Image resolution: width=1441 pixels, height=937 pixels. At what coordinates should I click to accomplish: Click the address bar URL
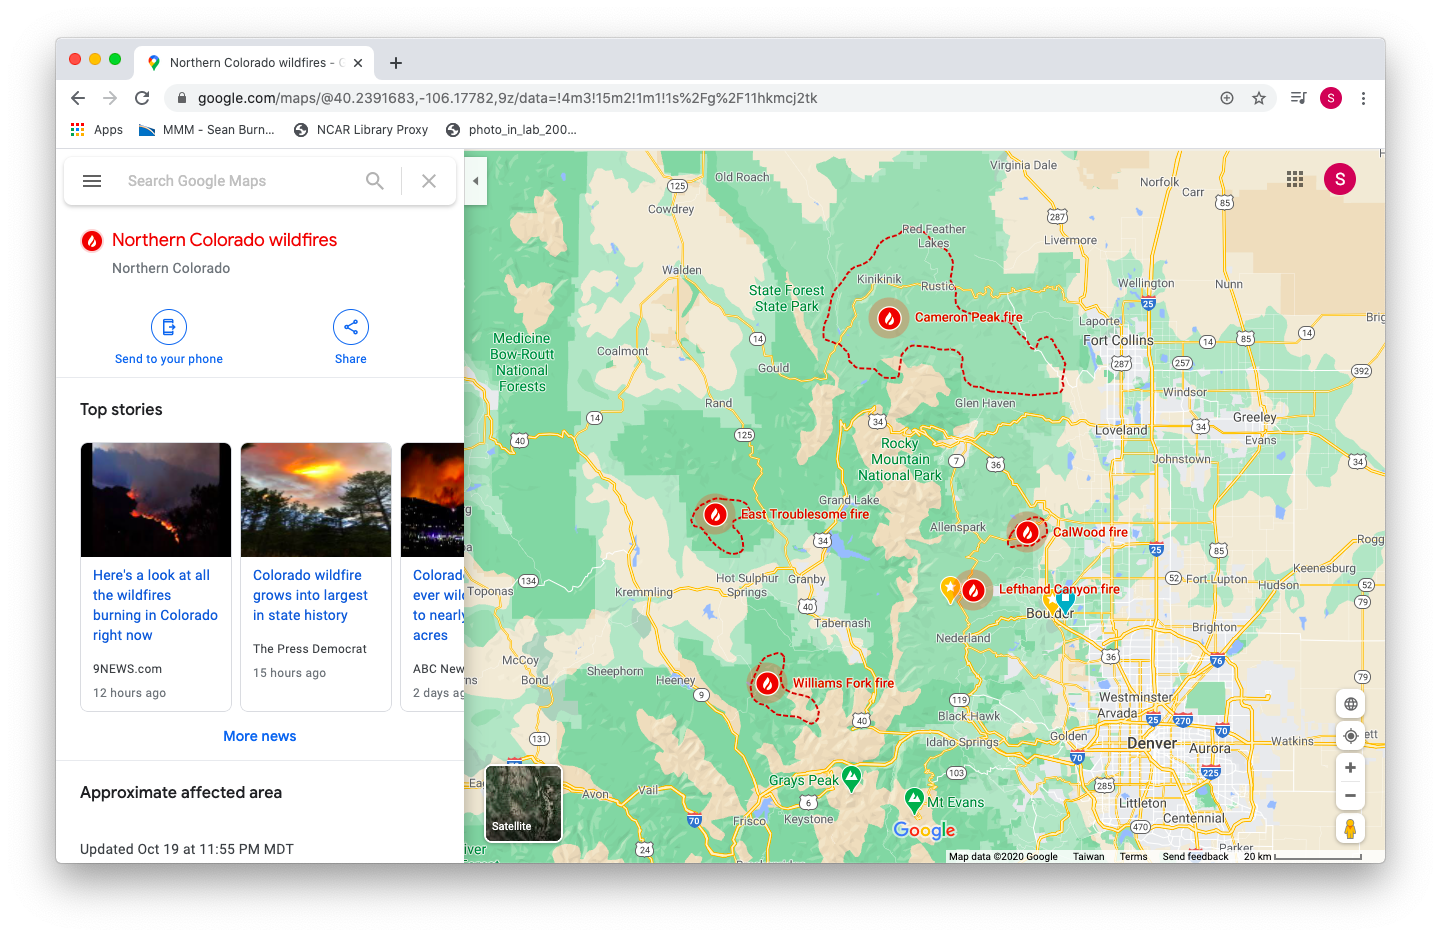tap(507, 98)
